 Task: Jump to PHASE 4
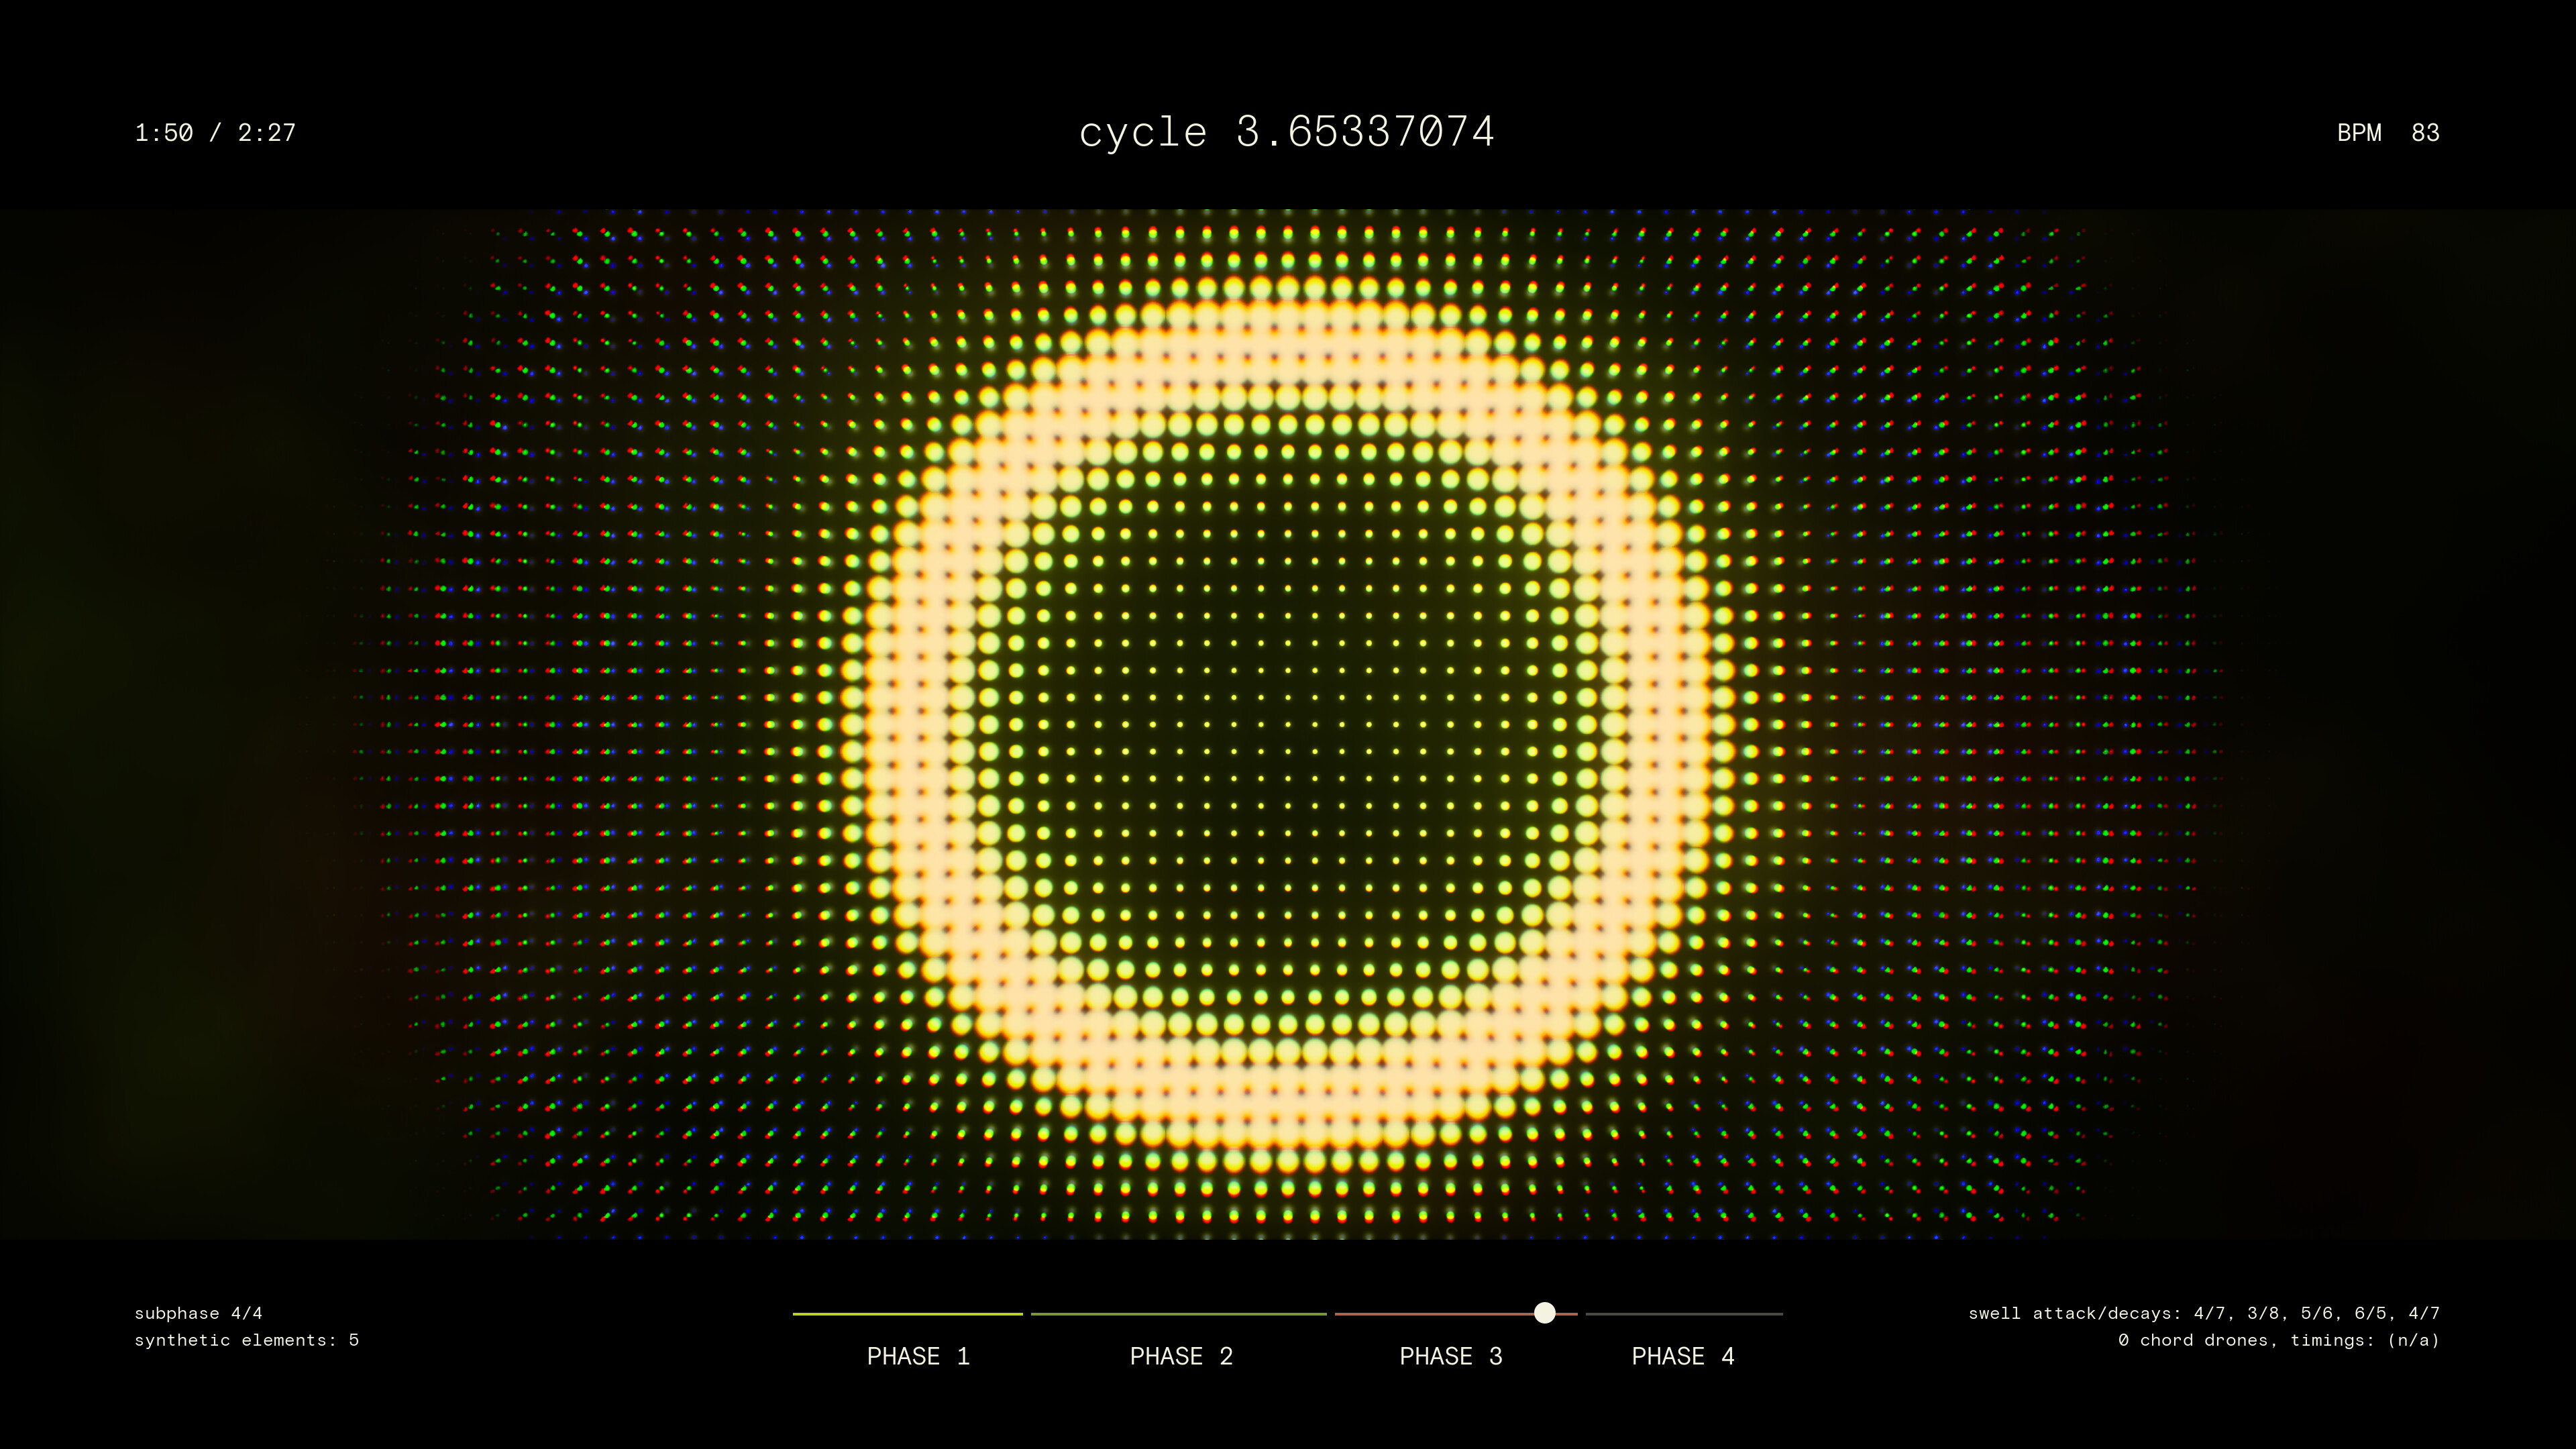pyautogui.click(x=1683, y=1356)
